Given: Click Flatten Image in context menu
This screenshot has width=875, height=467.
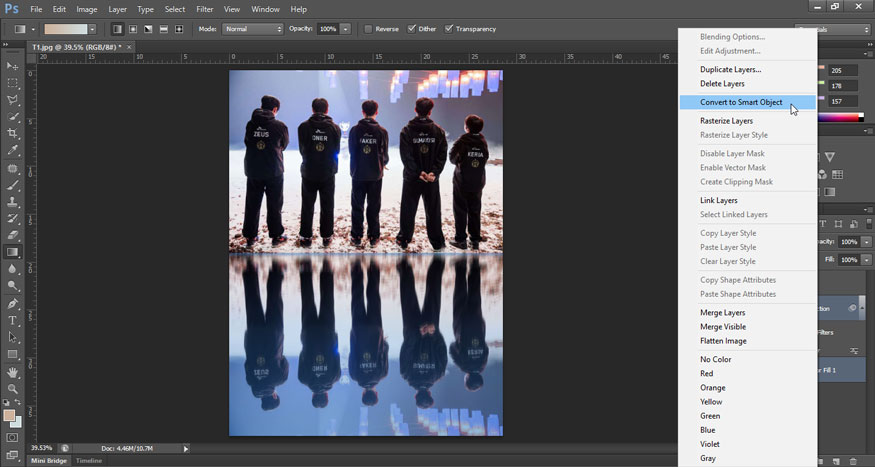Looking at the screenshot, I should (723, 341).
